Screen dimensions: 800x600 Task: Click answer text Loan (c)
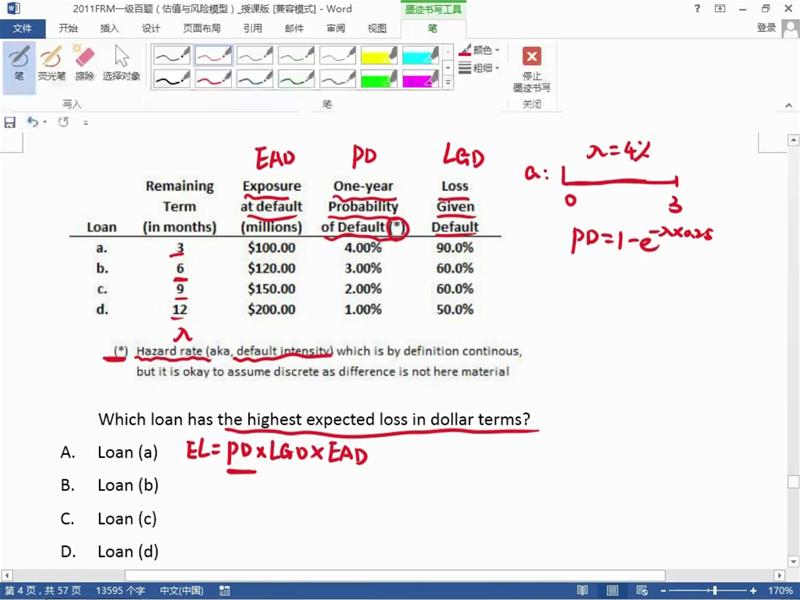pyautogui.click(x=127, y=518)
